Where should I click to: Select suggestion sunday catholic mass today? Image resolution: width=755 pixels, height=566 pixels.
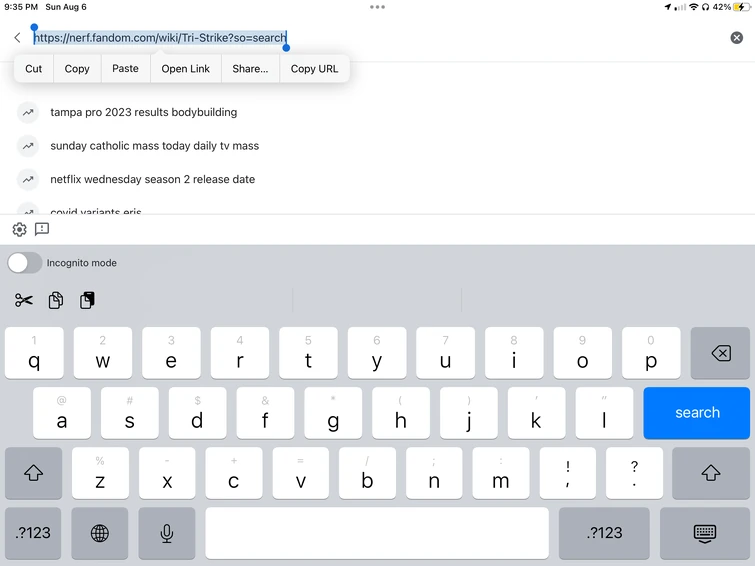[x=155, y=146]
